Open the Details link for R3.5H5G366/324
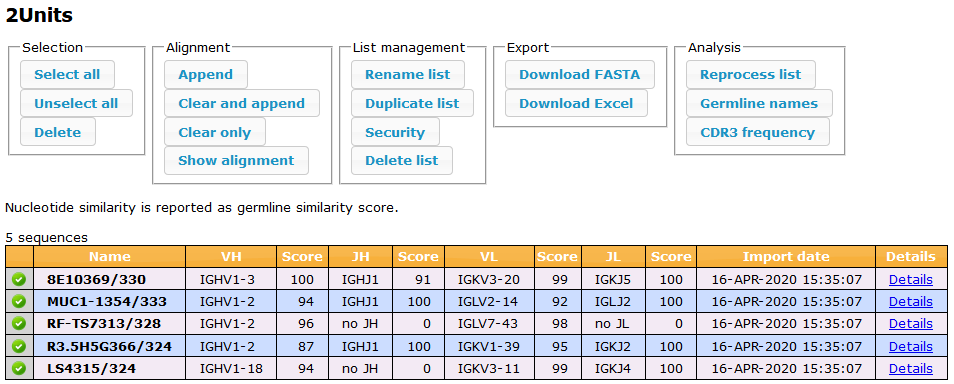Screen dimensions: 954x384 point(911,346)
